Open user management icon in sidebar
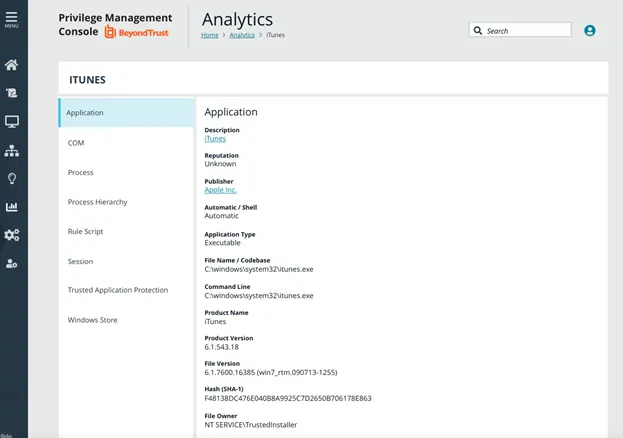Image resolution: width=623 pixels, height=438 pixels. pyautogui.click(x=12, y=264)
